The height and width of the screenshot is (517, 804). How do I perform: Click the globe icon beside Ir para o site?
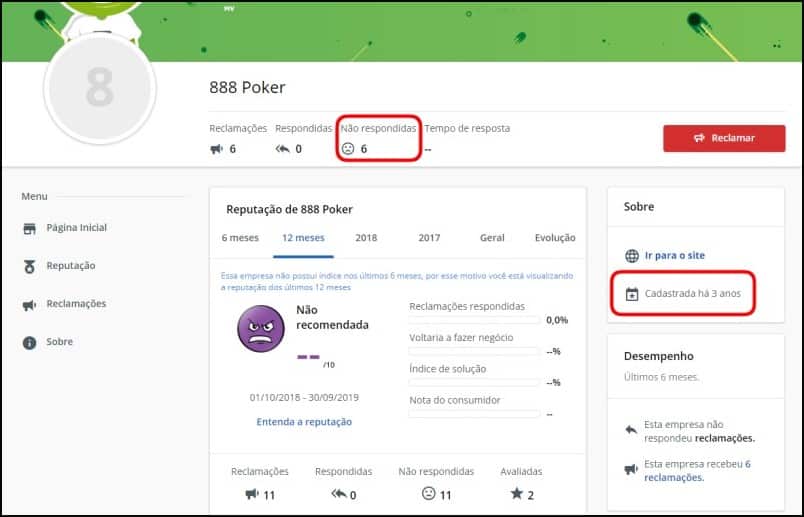click(x=632, y=255)
